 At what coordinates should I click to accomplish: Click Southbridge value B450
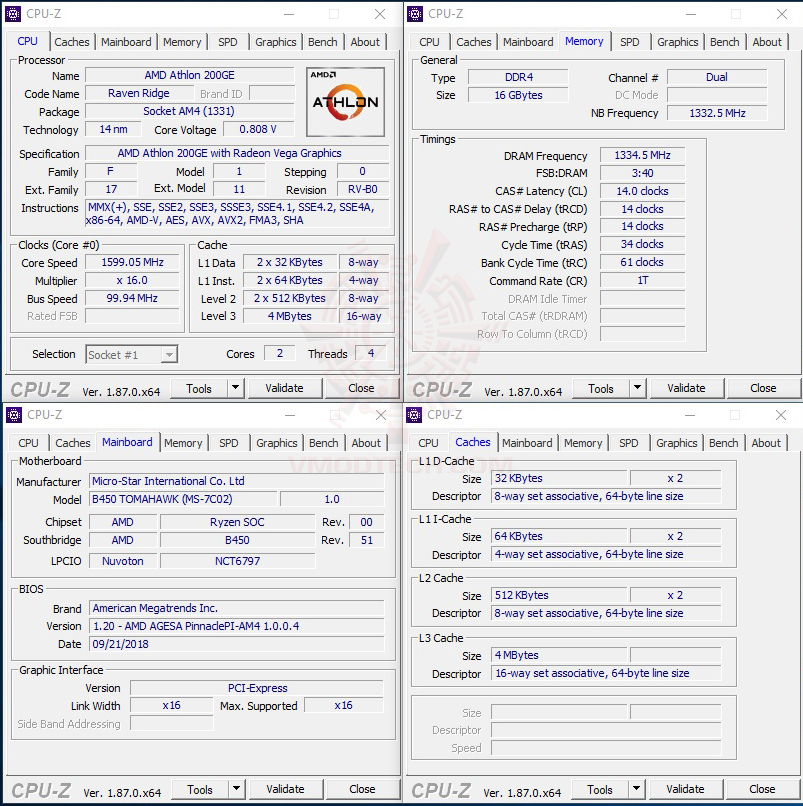point(238,540)
